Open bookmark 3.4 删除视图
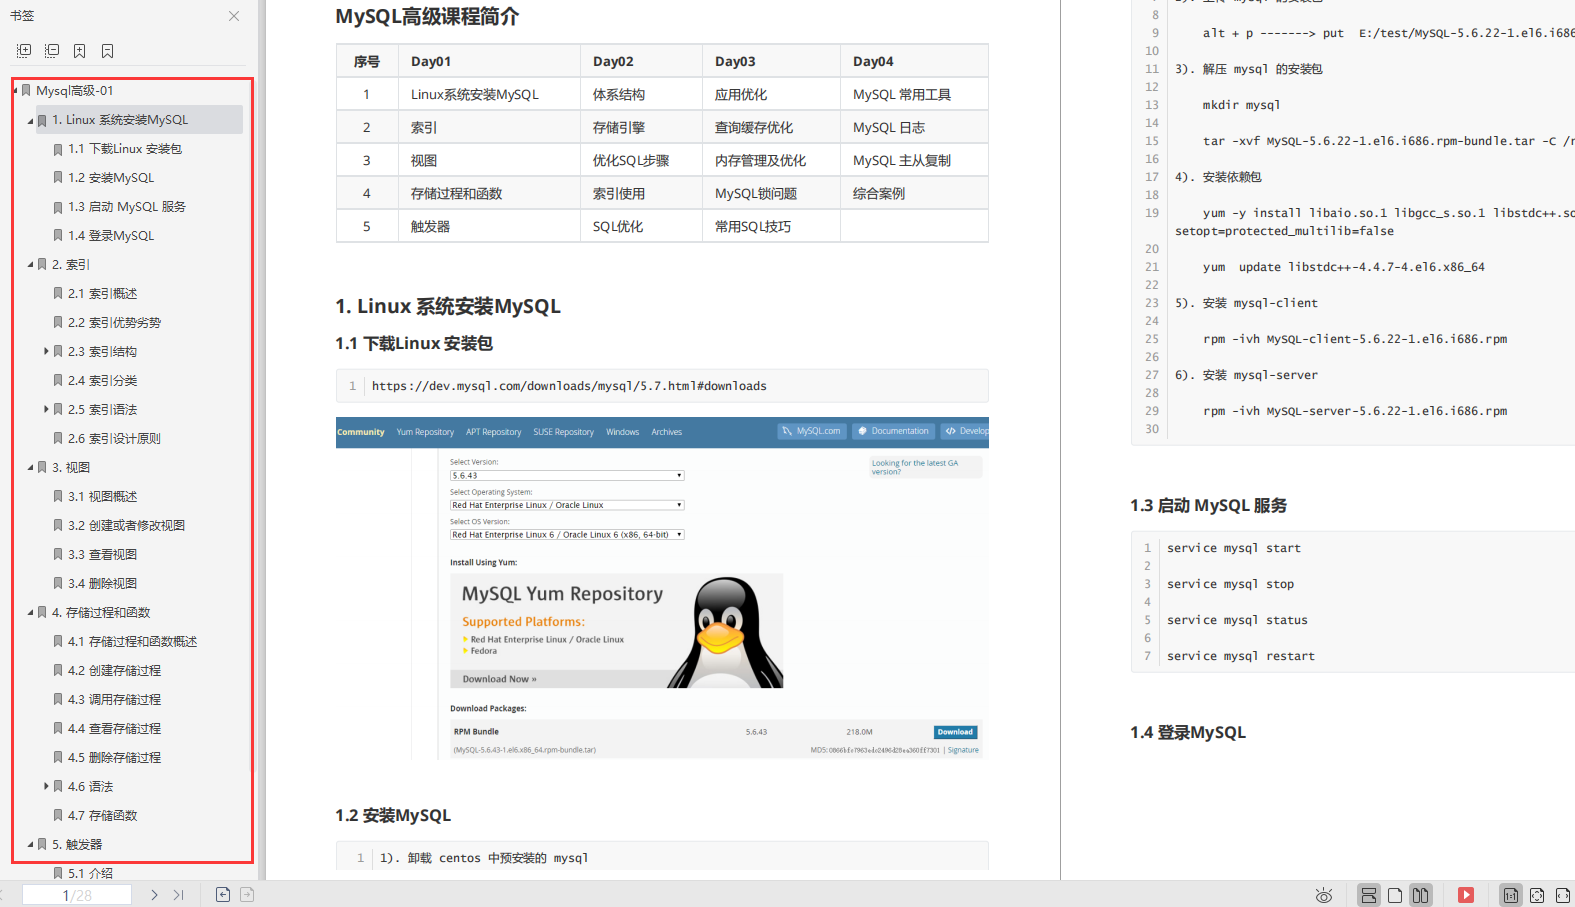Screen dimensions: 1575x907 [103, 584]
